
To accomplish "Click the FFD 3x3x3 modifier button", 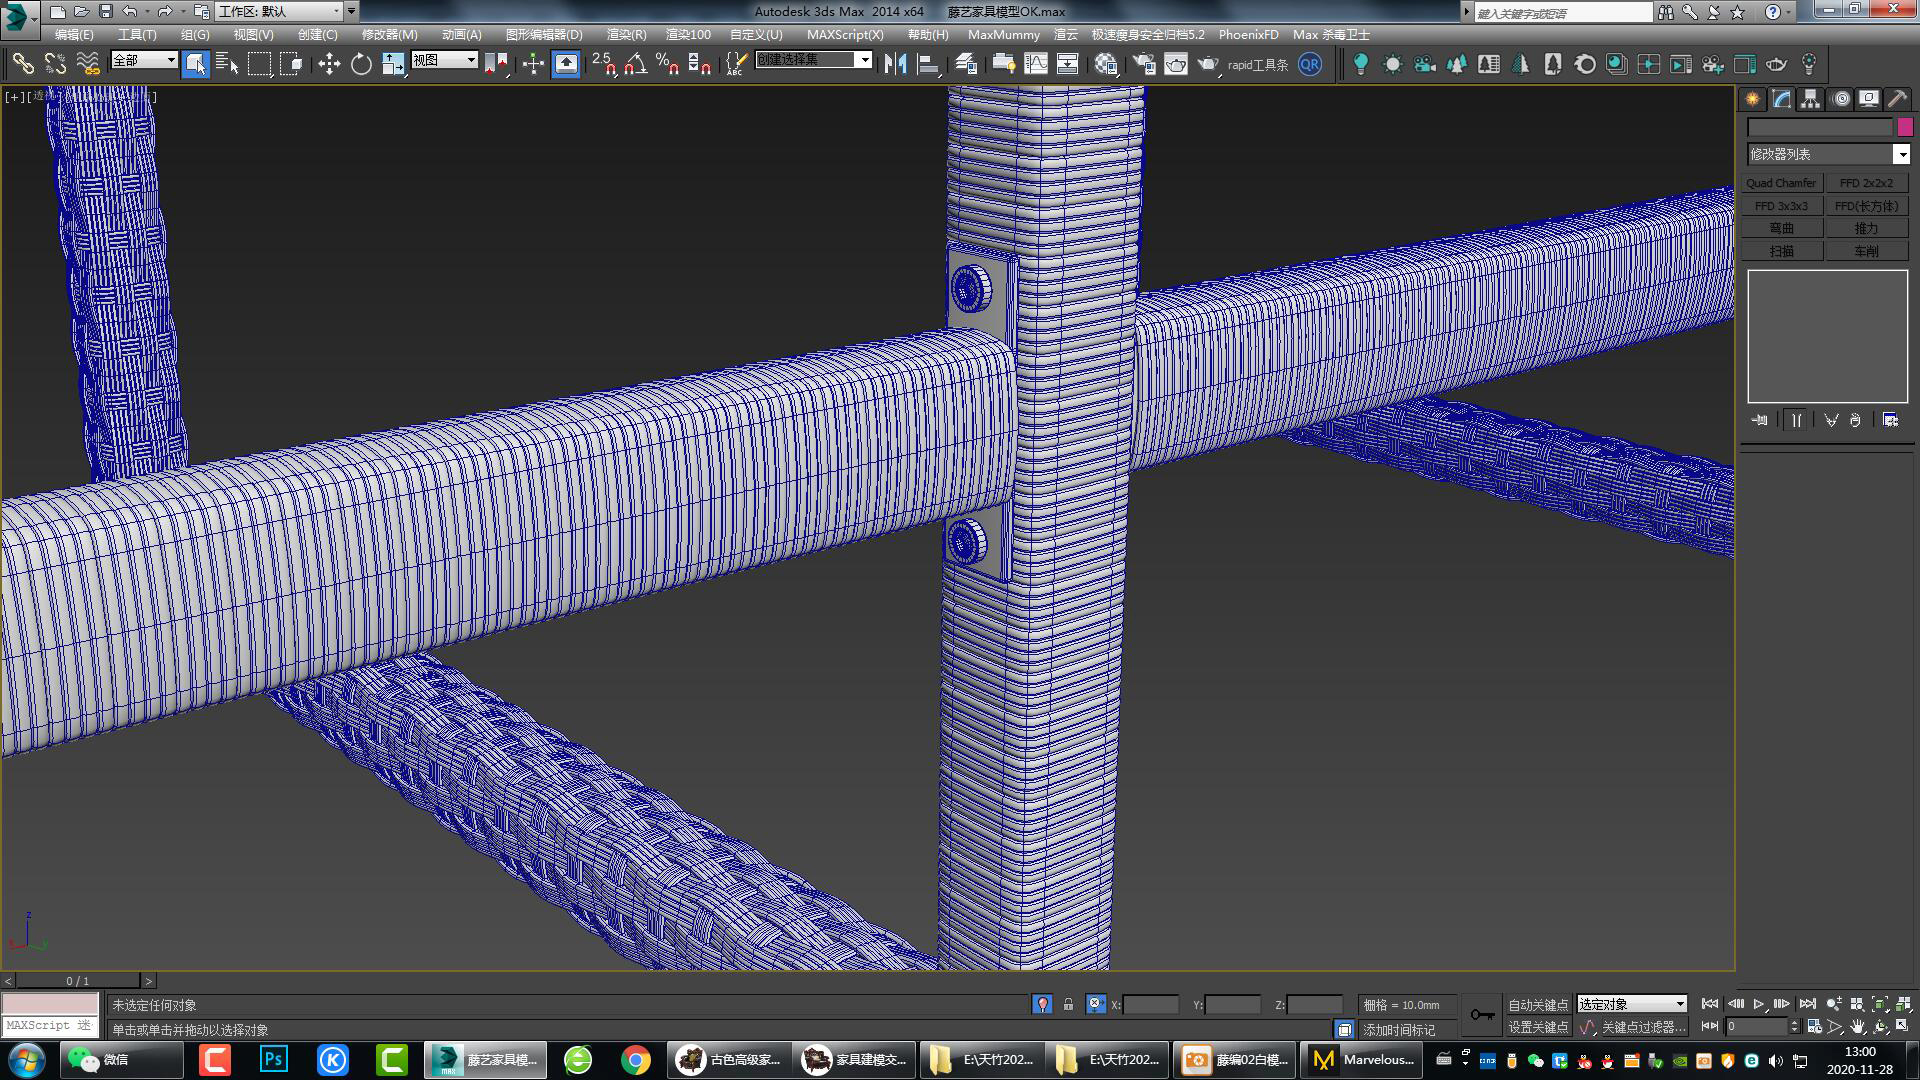I will point(1781,206).
